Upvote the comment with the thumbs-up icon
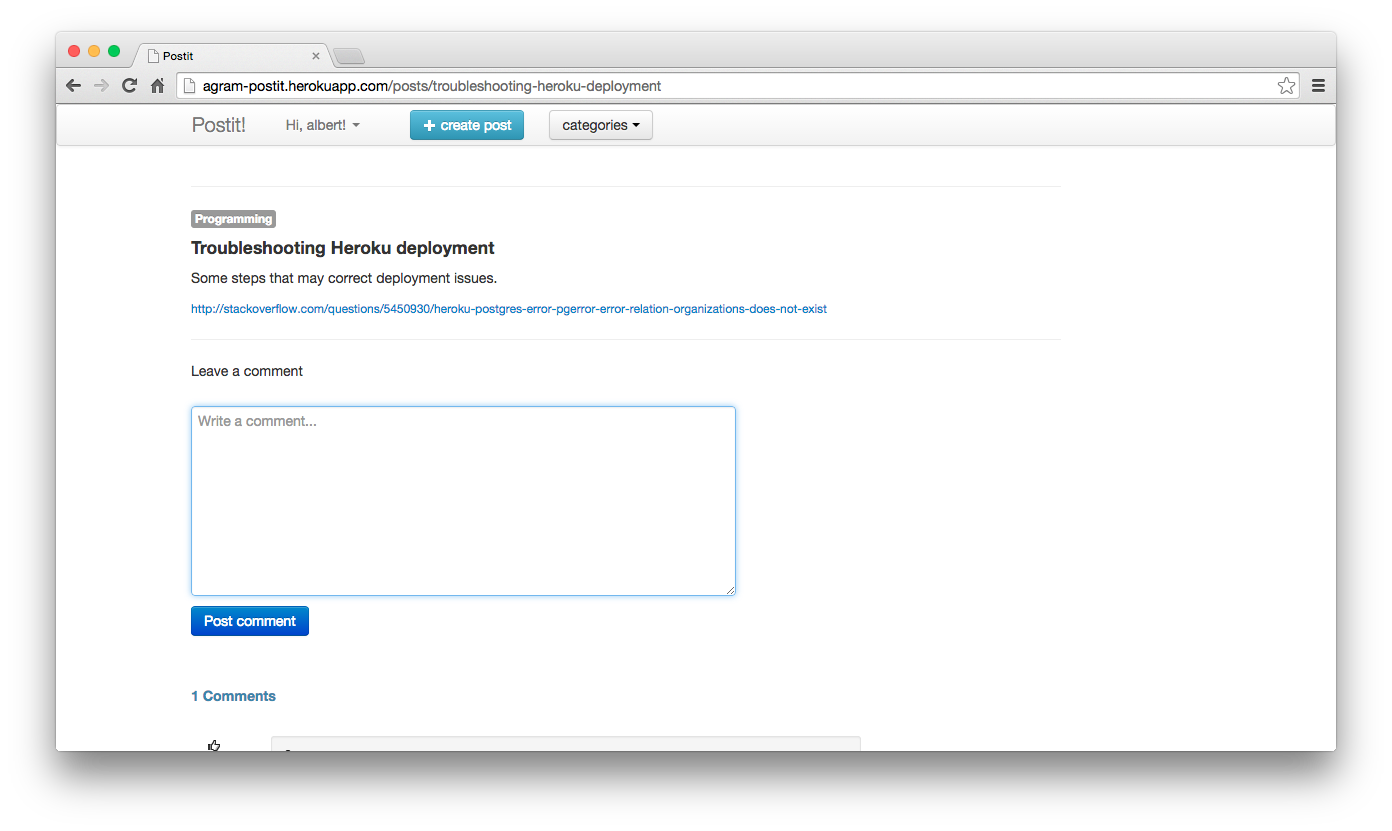The width and height of the screenshot is (1392, 831). coord(214,745)
